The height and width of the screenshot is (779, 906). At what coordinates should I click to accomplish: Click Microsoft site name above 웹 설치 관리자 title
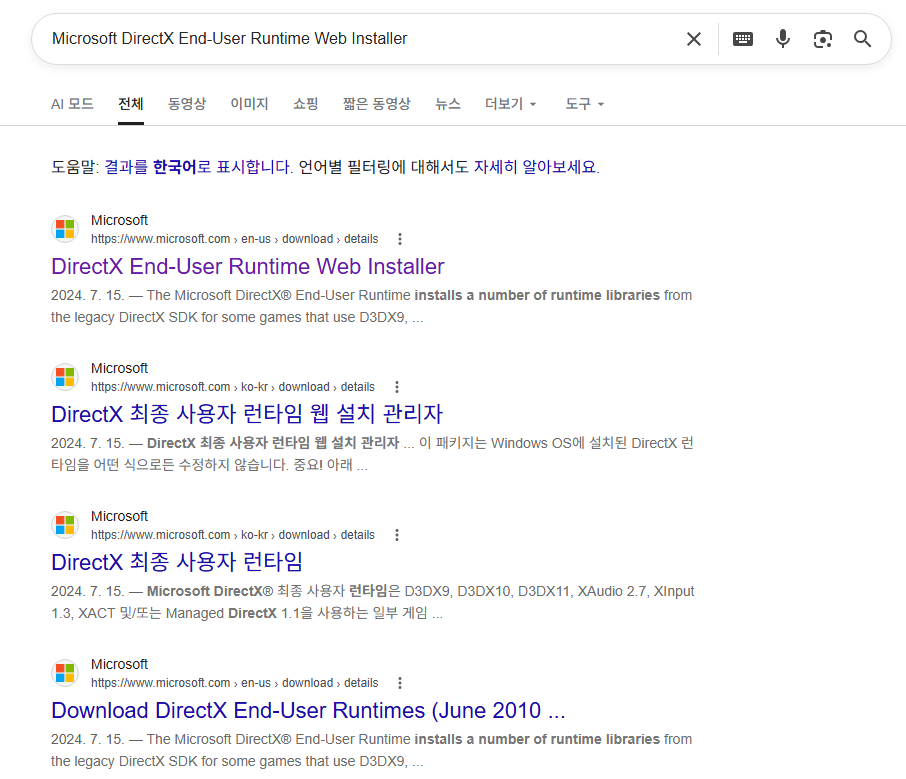pos(120,368)
